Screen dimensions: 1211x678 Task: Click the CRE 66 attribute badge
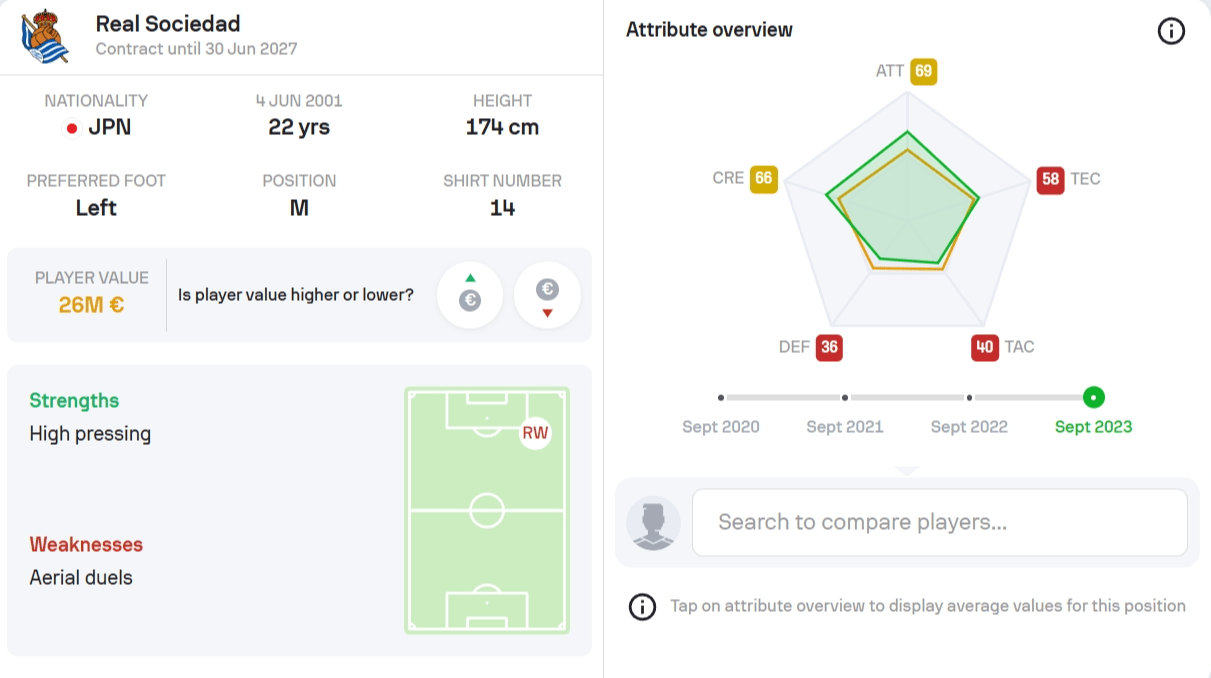tap(764, 178)
